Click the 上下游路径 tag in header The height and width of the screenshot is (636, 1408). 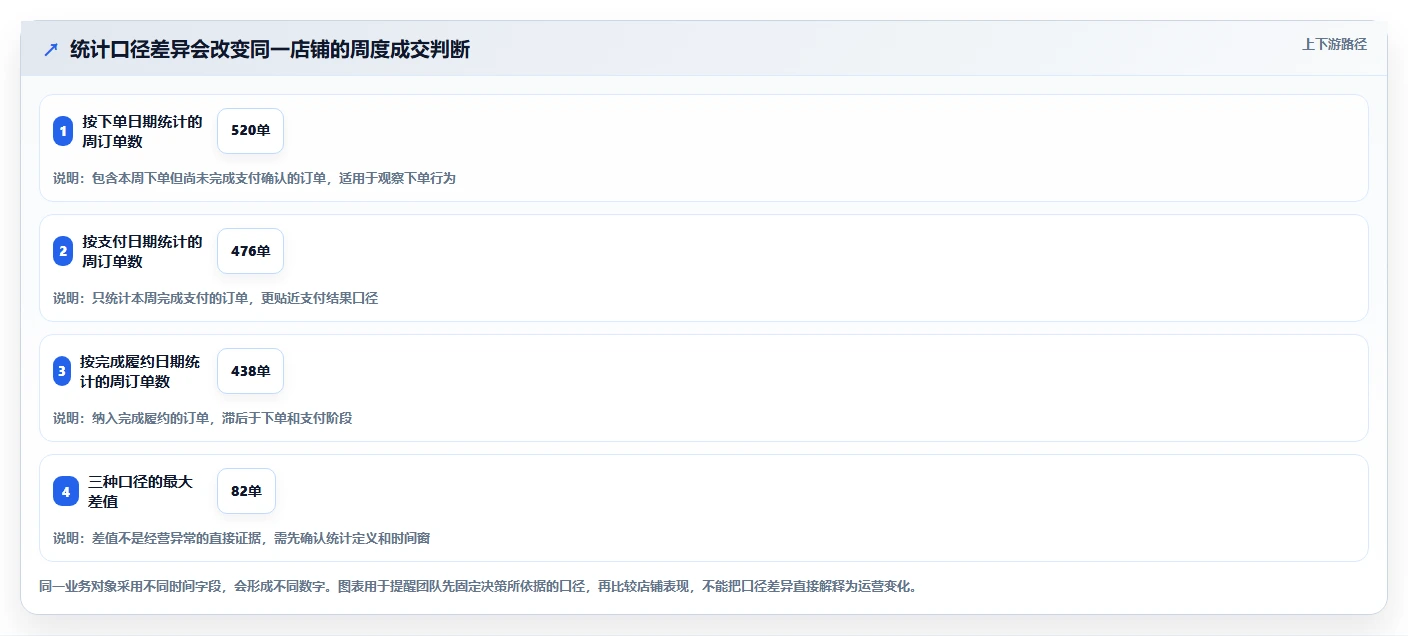[1334, 44]
